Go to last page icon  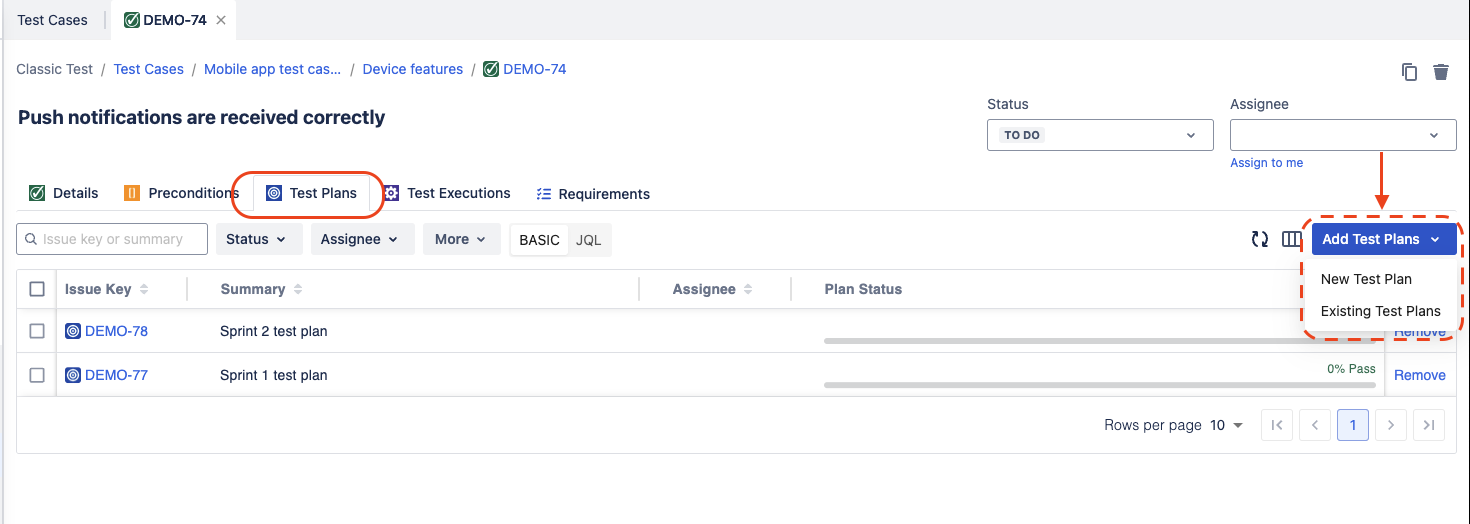tap(1429, 425)
